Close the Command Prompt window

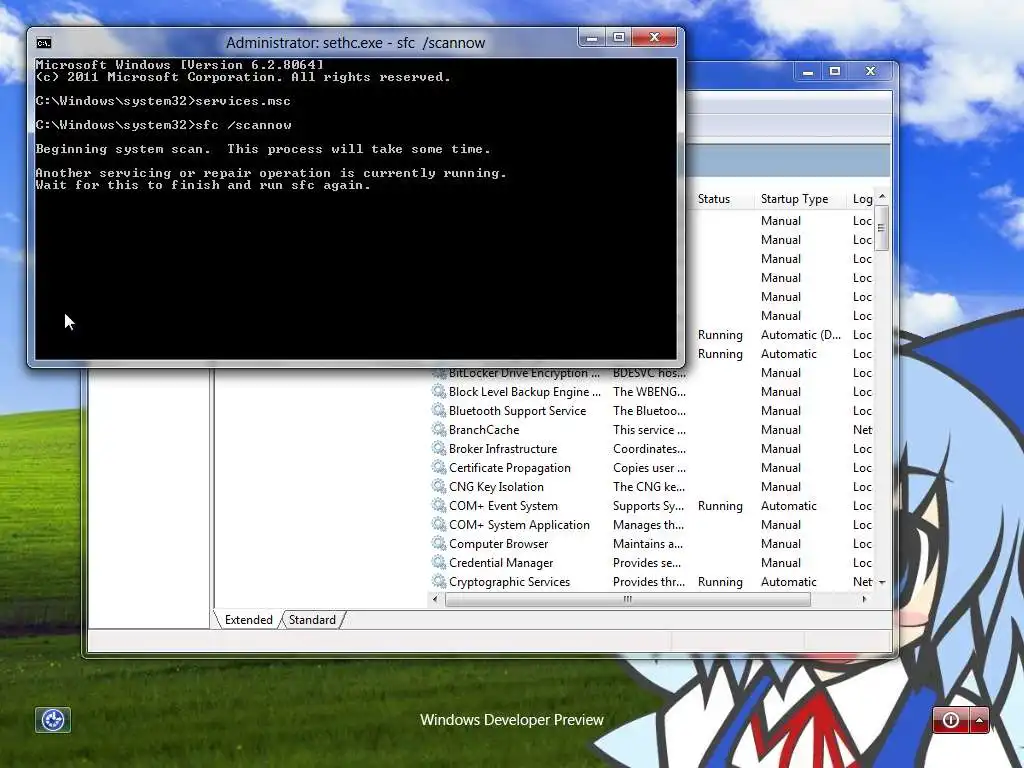pyautogui.click(x=655, y=38)
